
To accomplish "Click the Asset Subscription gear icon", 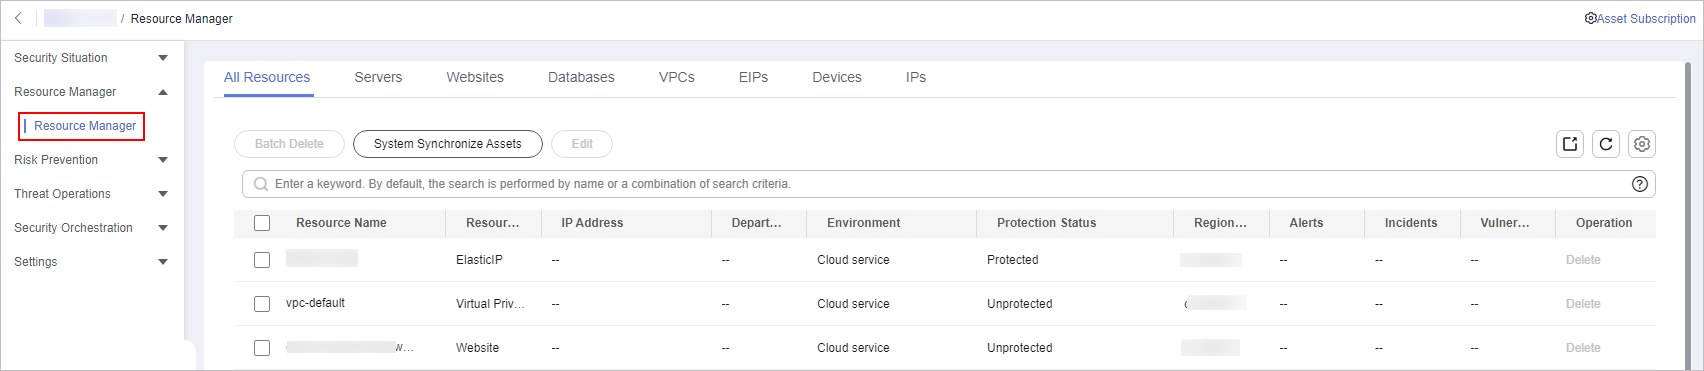I will [x=1590, y=19].
